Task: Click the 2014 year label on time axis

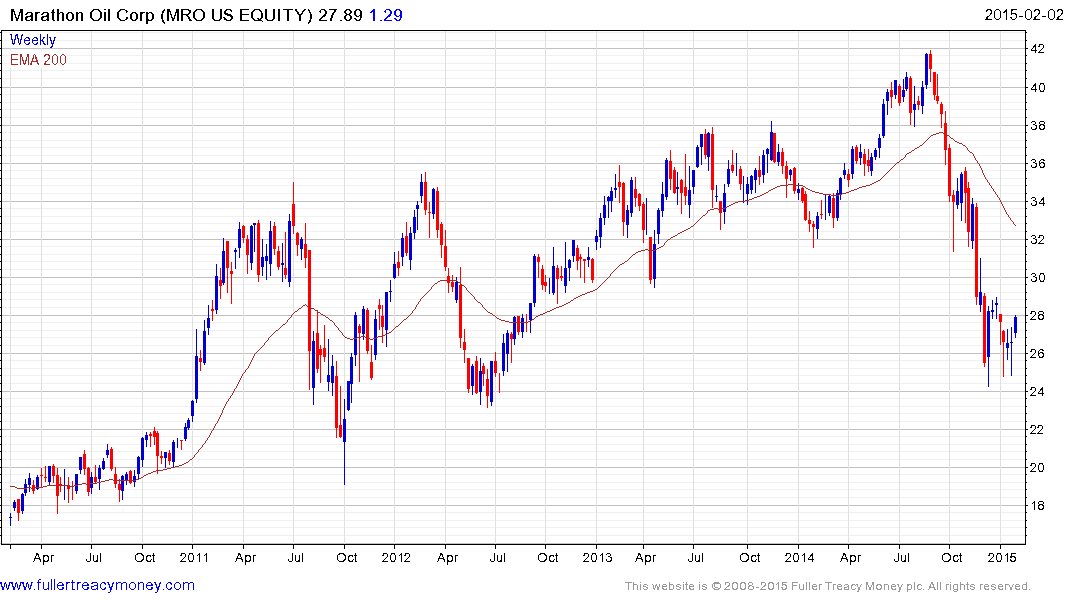Action: tap(799, 557)
